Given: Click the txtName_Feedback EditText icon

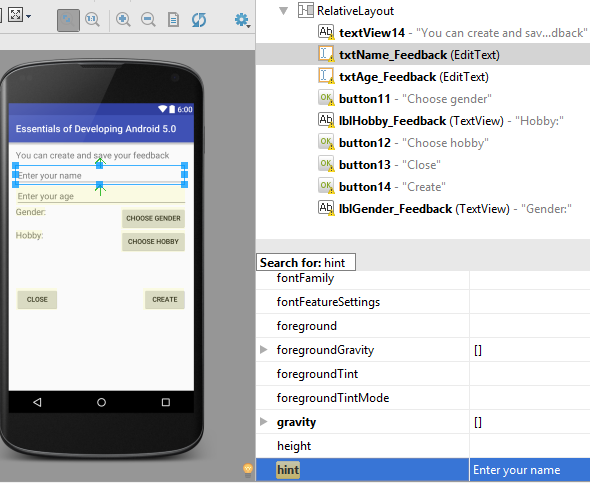Looking at the screenshot, I should coord(326,54).
